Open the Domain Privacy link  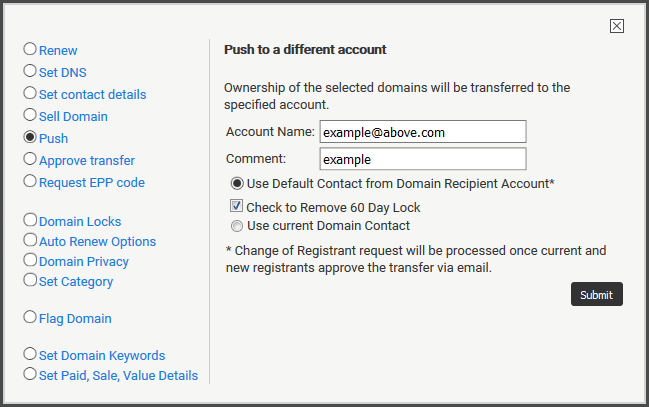tap(84, 262)
